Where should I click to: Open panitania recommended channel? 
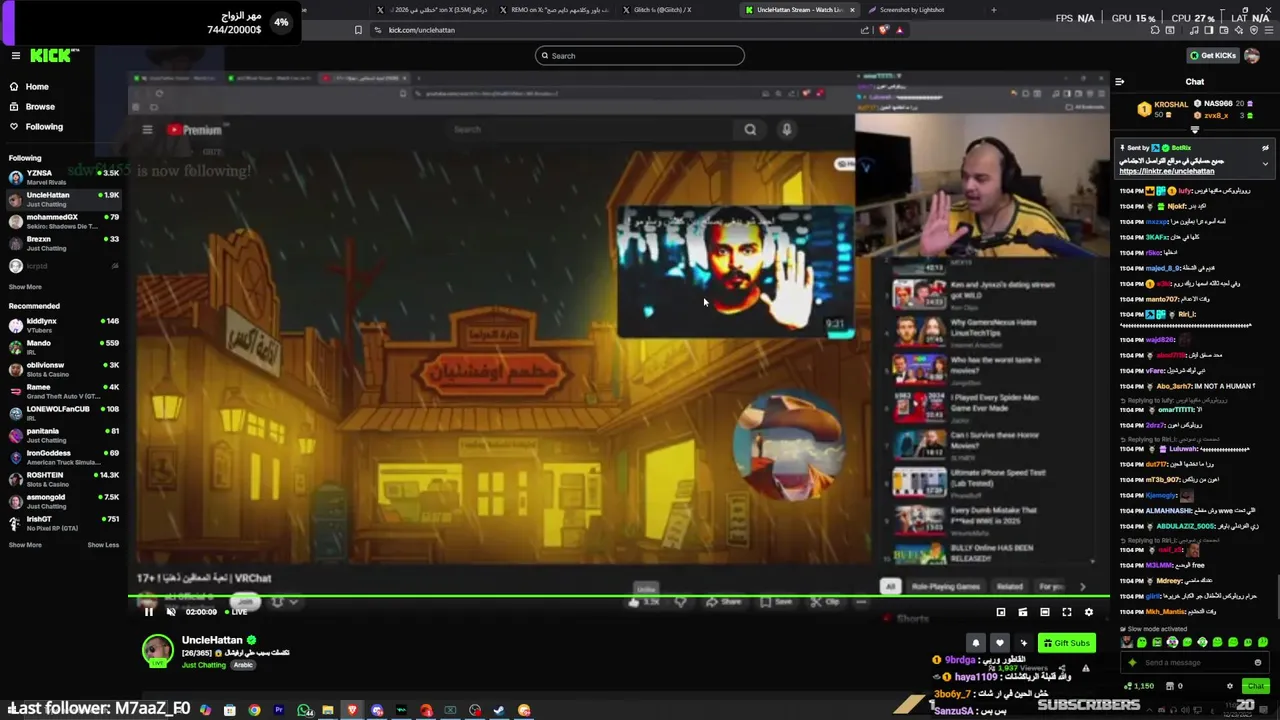point(62,435)
